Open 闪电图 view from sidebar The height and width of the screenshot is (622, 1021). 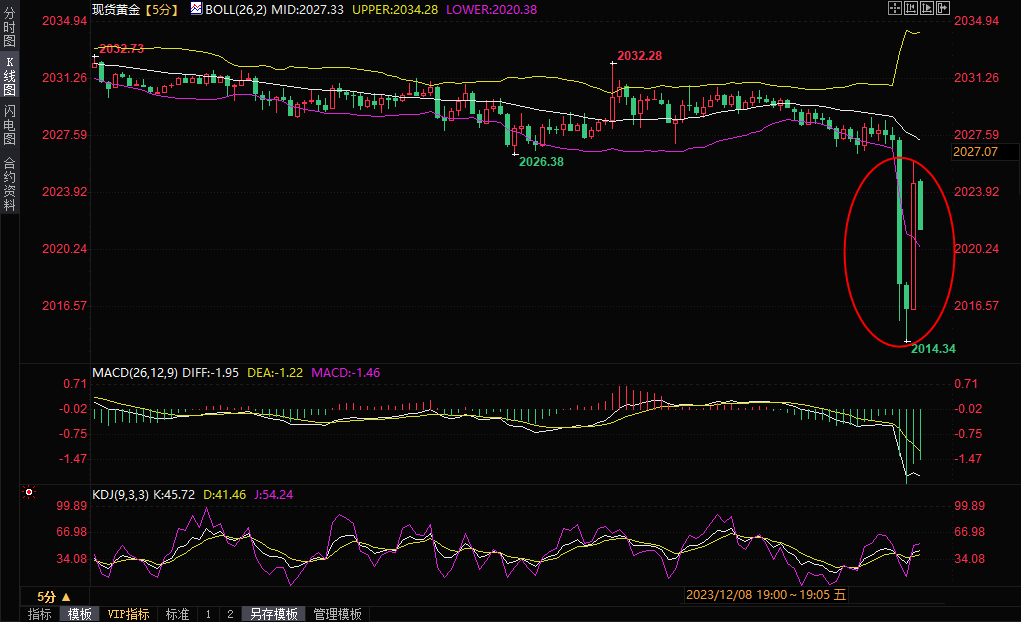(x=9, y=125)
